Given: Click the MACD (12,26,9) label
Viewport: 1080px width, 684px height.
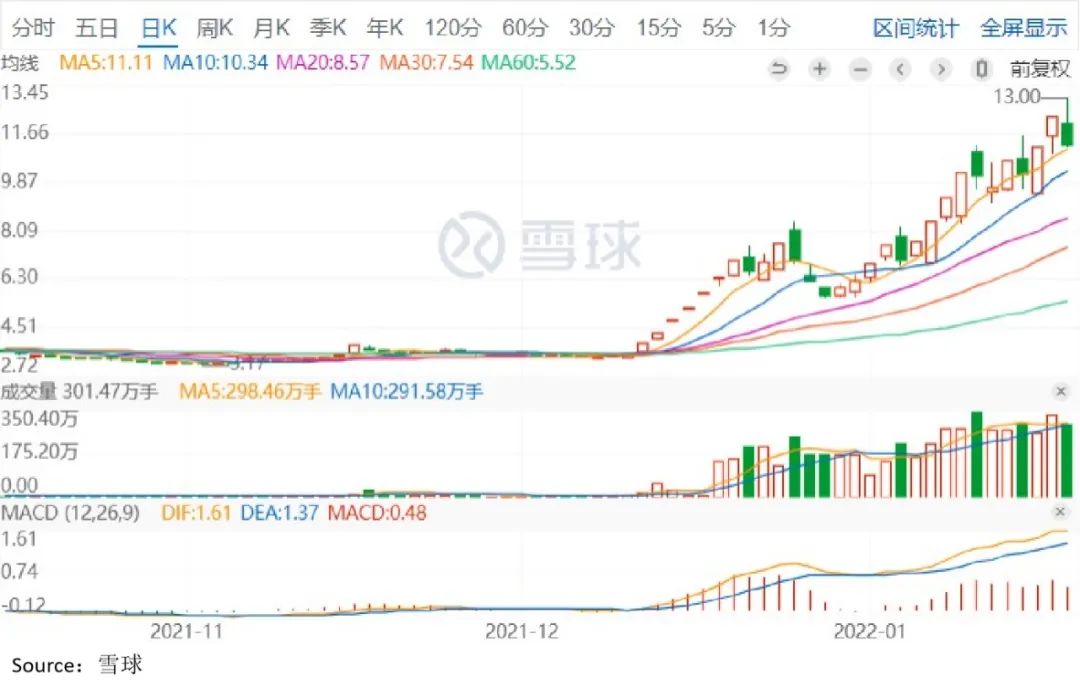Looking at the screenshot, I should (70, 512).
